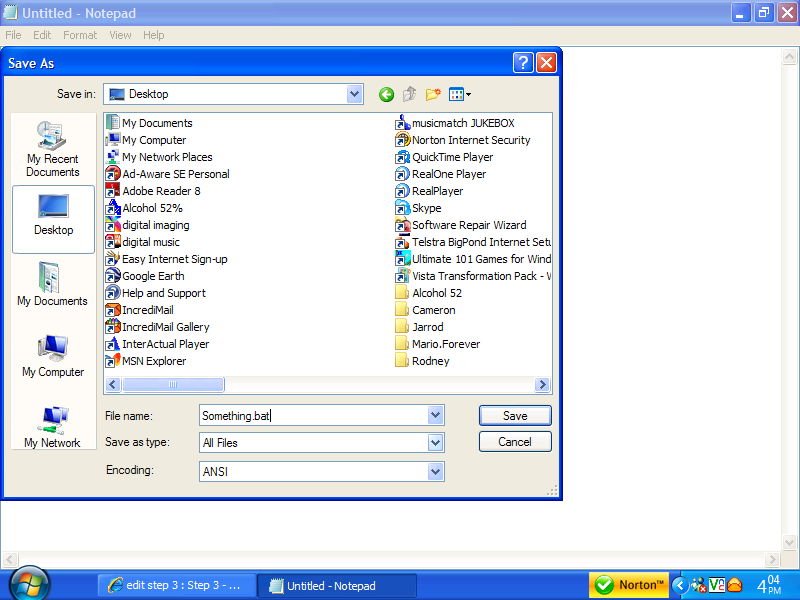Click the Save button
This screenshot has height=600, width=800.
tap(515, 416)
